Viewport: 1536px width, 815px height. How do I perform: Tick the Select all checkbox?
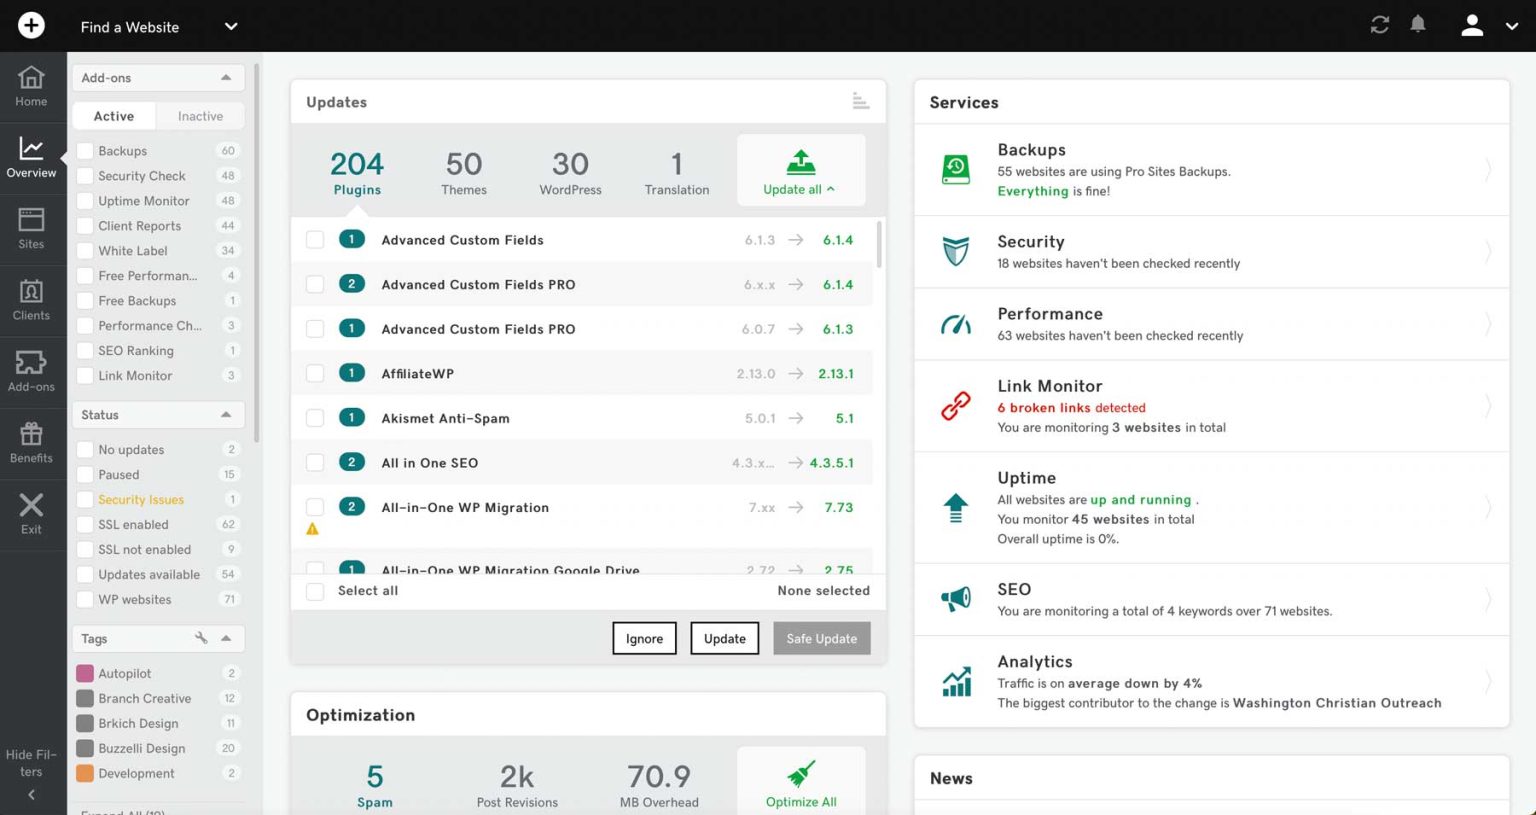(315, 591)
